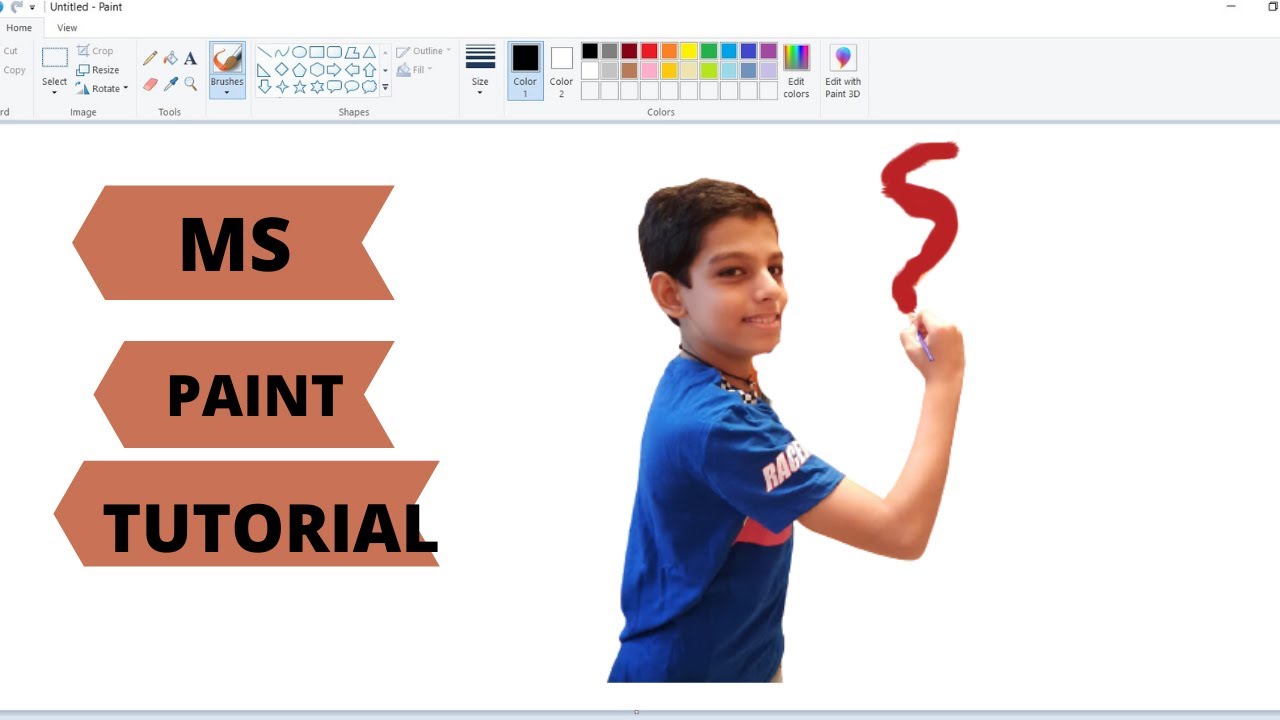
Task: Open the shape Fill dropdown
Action: point(415,70)
